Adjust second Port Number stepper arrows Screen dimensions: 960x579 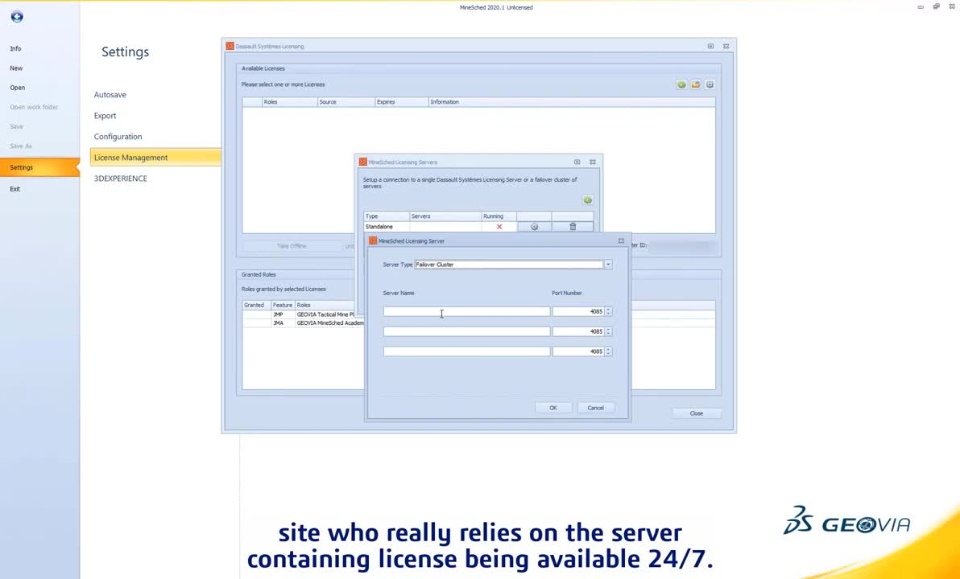(x=608, y=332)
